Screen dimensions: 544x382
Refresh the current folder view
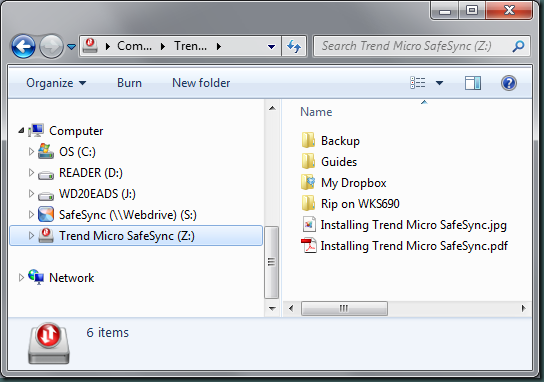point(294,46)
